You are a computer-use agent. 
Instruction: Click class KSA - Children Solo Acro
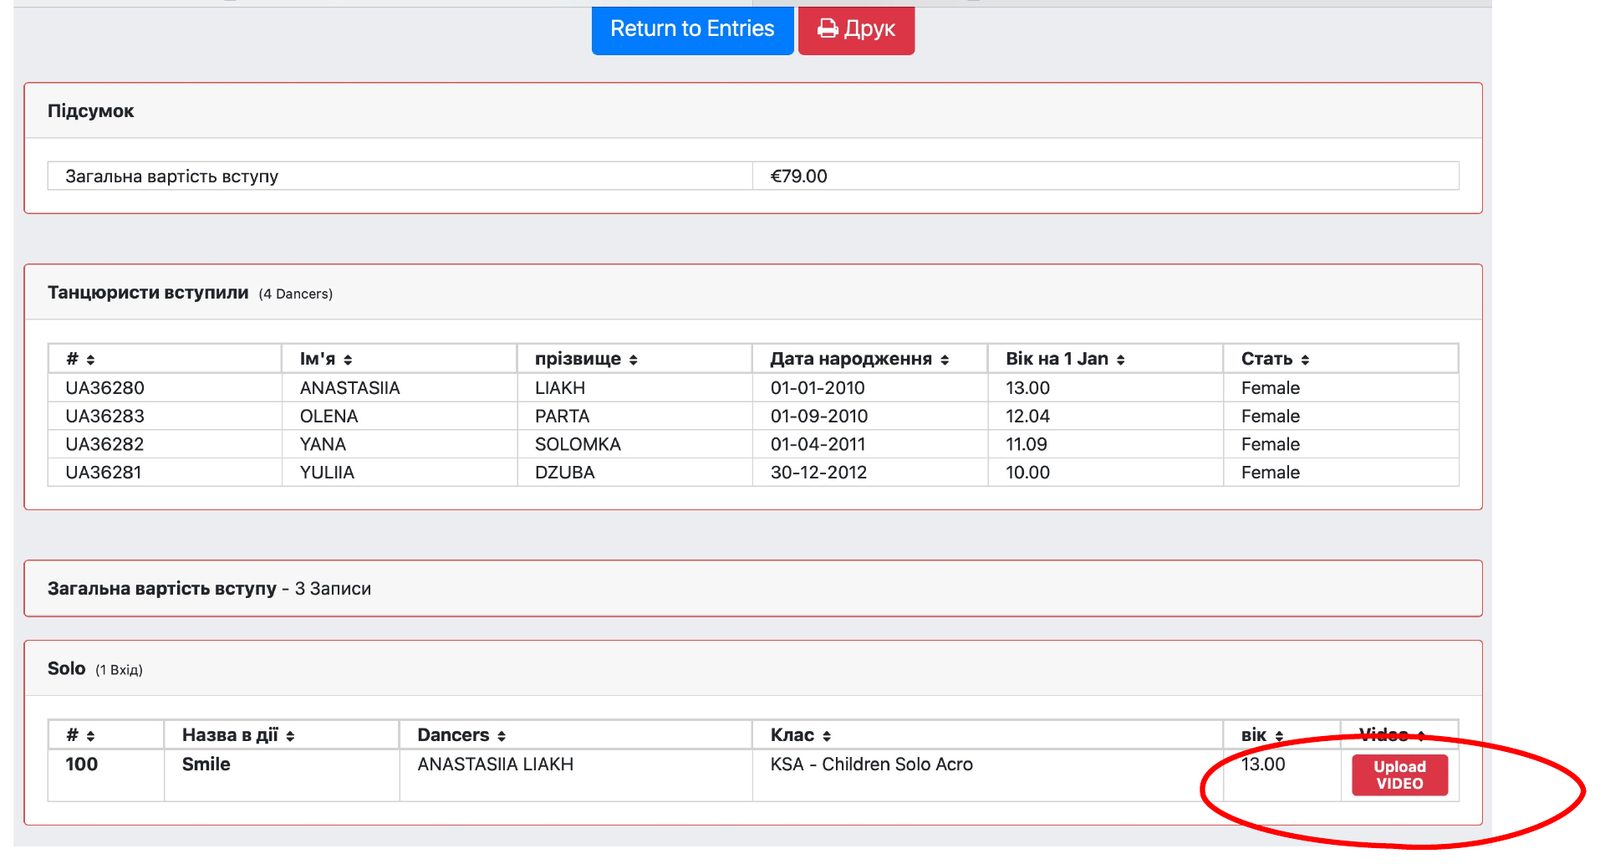(872, 764)
